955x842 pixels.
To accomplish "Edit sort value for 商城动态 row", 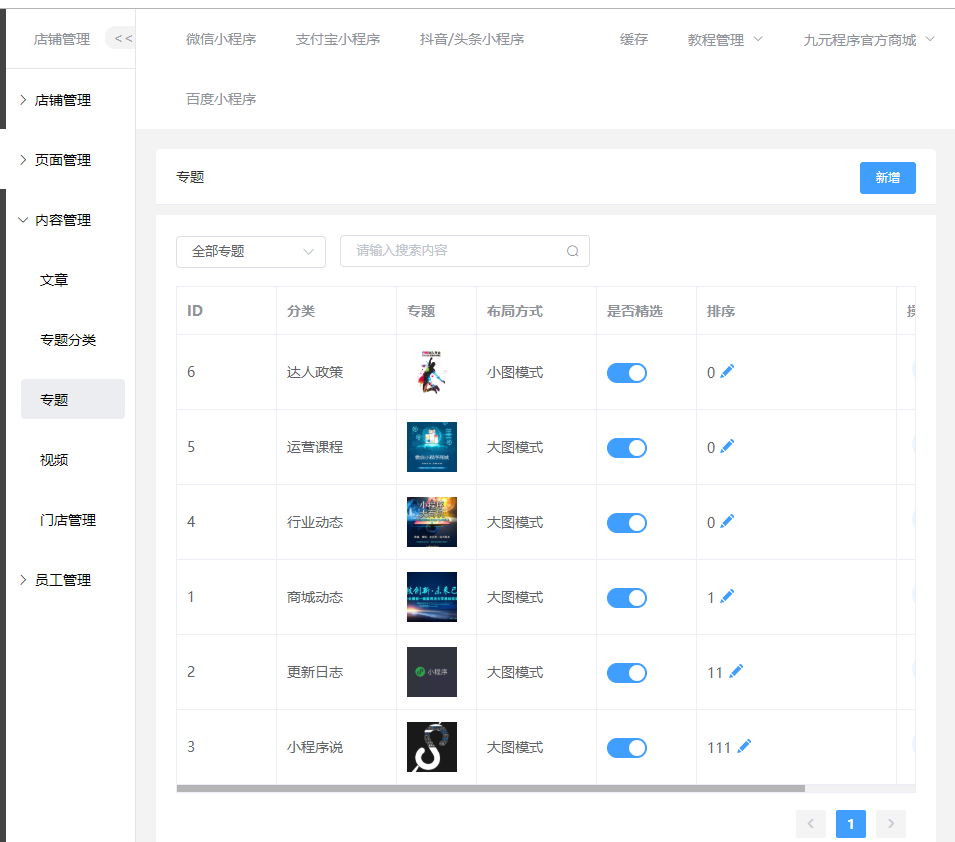I will 727,597.
